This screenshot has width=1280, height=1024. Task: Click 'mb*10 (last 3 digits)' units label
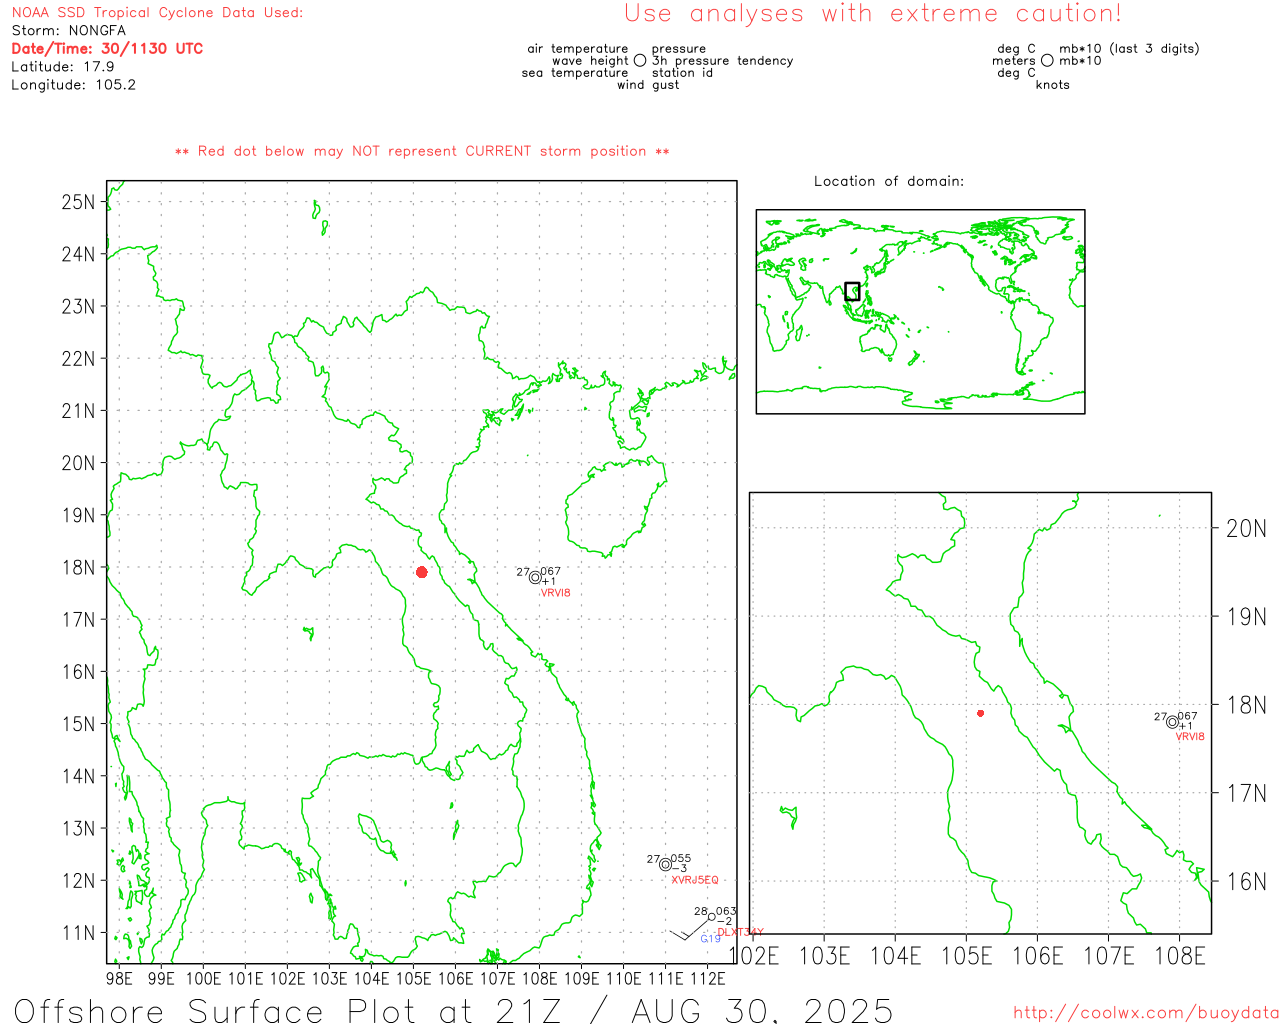pos(1129,49)
